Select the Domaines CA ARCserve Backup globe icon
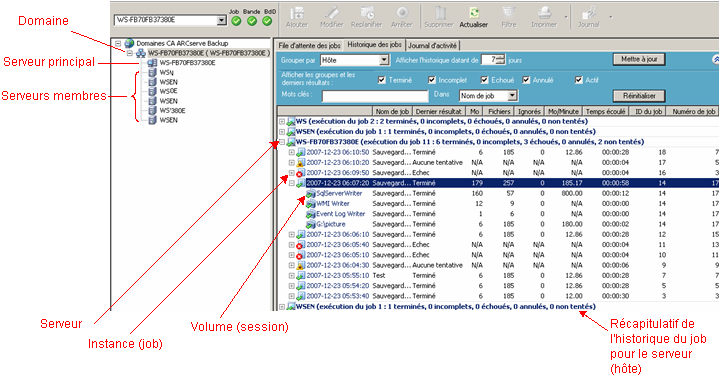Image resolution: width=720 pixels, height=386 pixels. 129,43
